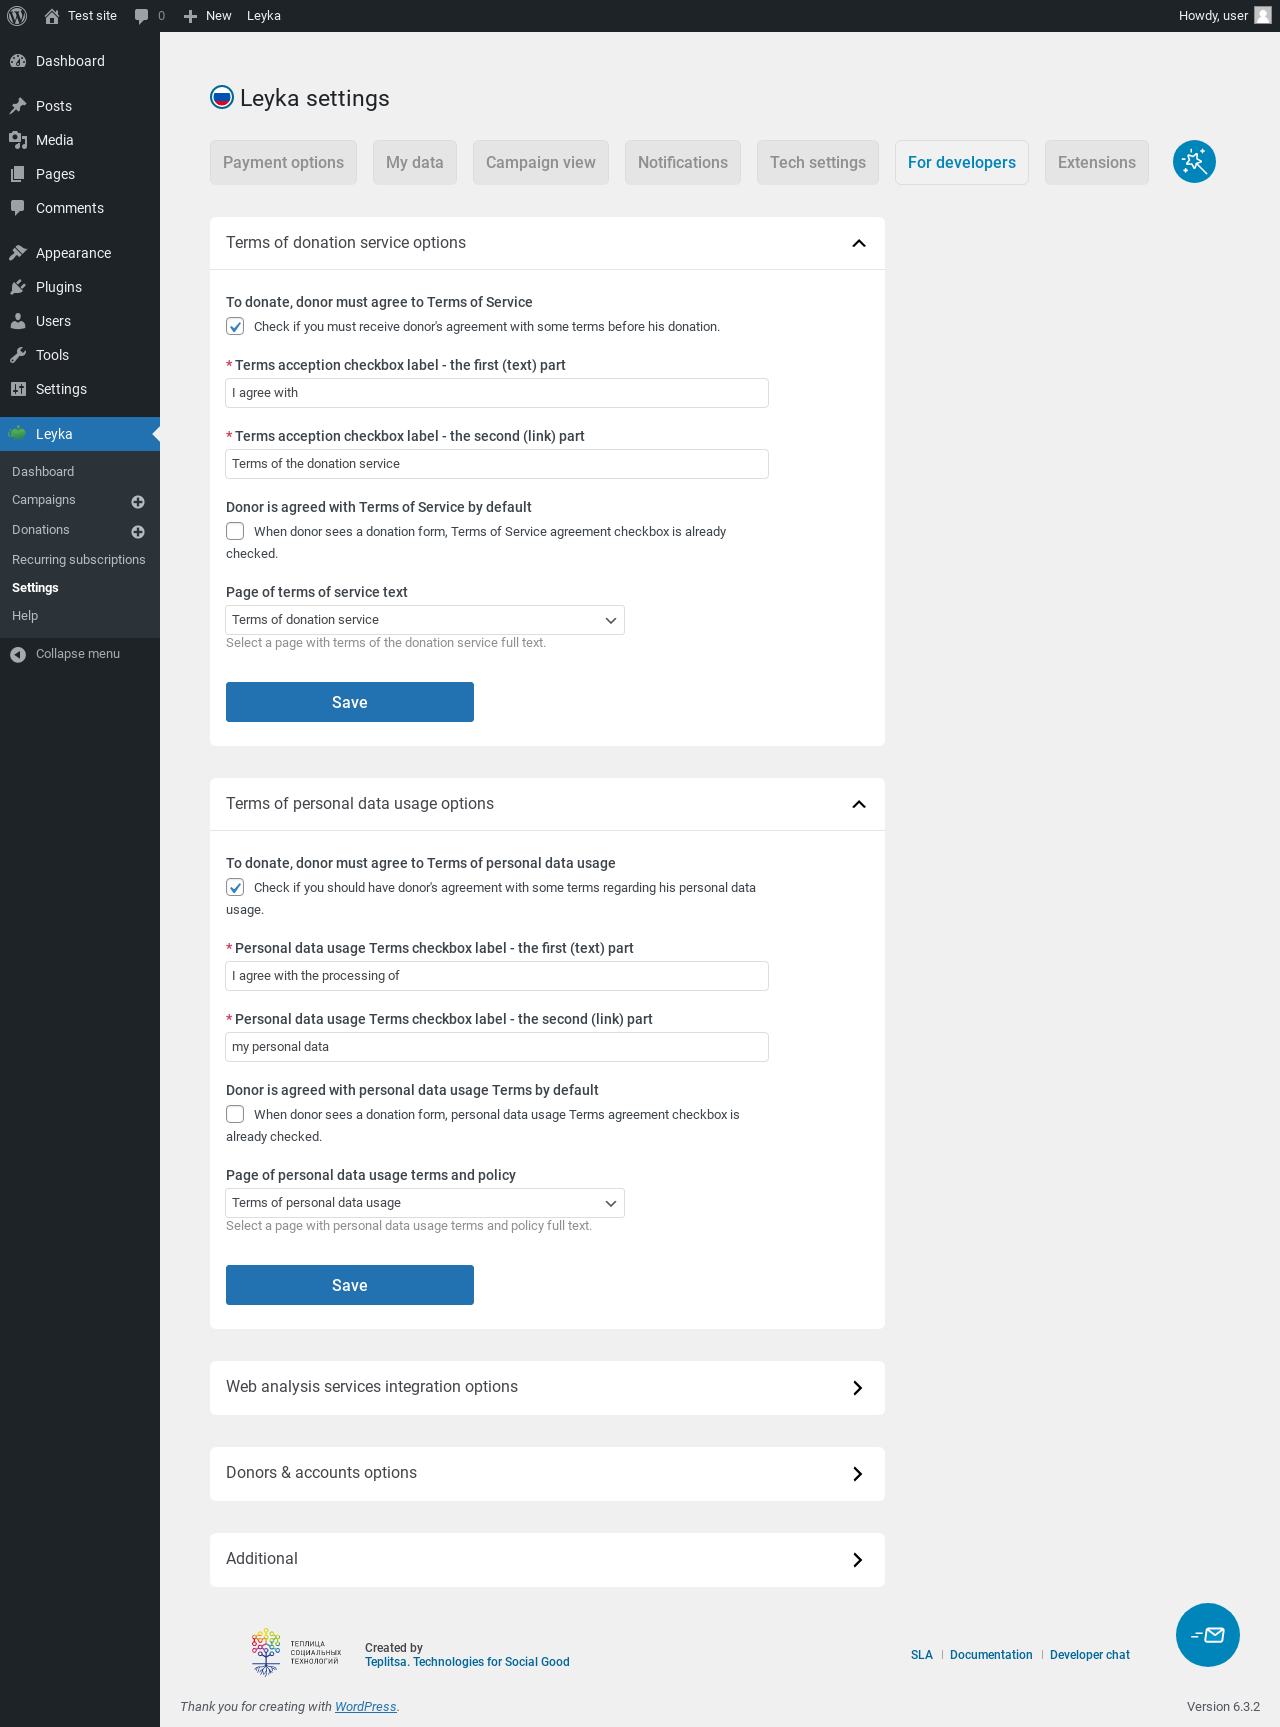Click the WordPress logo icon
This screenshot has width=1280, height=1727.
pyautogui.click(x=17, y=16)
